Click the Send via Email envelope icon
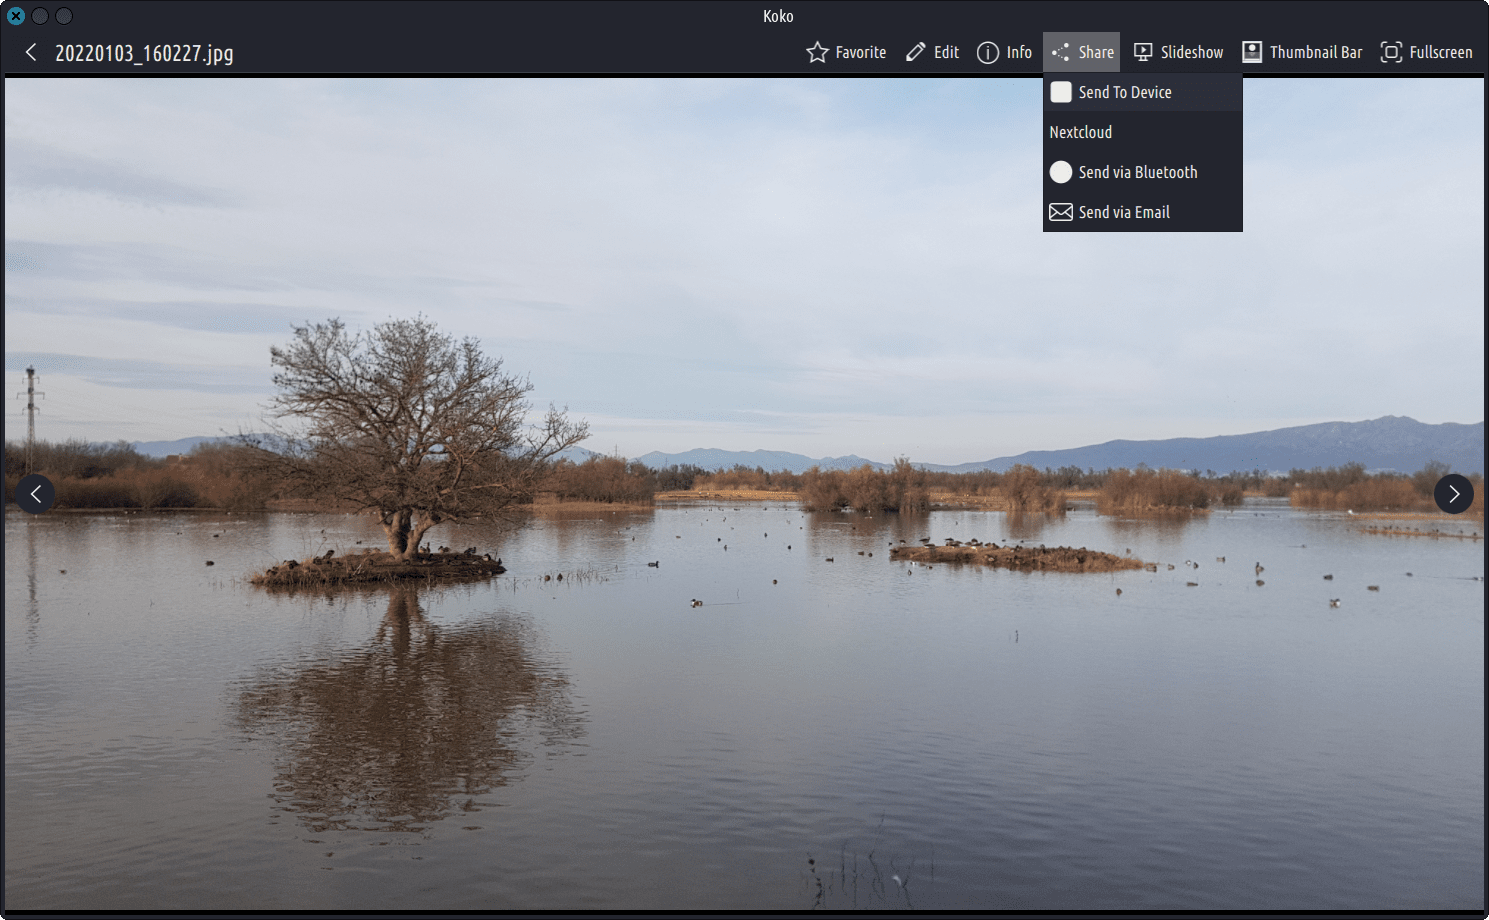The image size is (1489, 920). tap(1061, 212)
